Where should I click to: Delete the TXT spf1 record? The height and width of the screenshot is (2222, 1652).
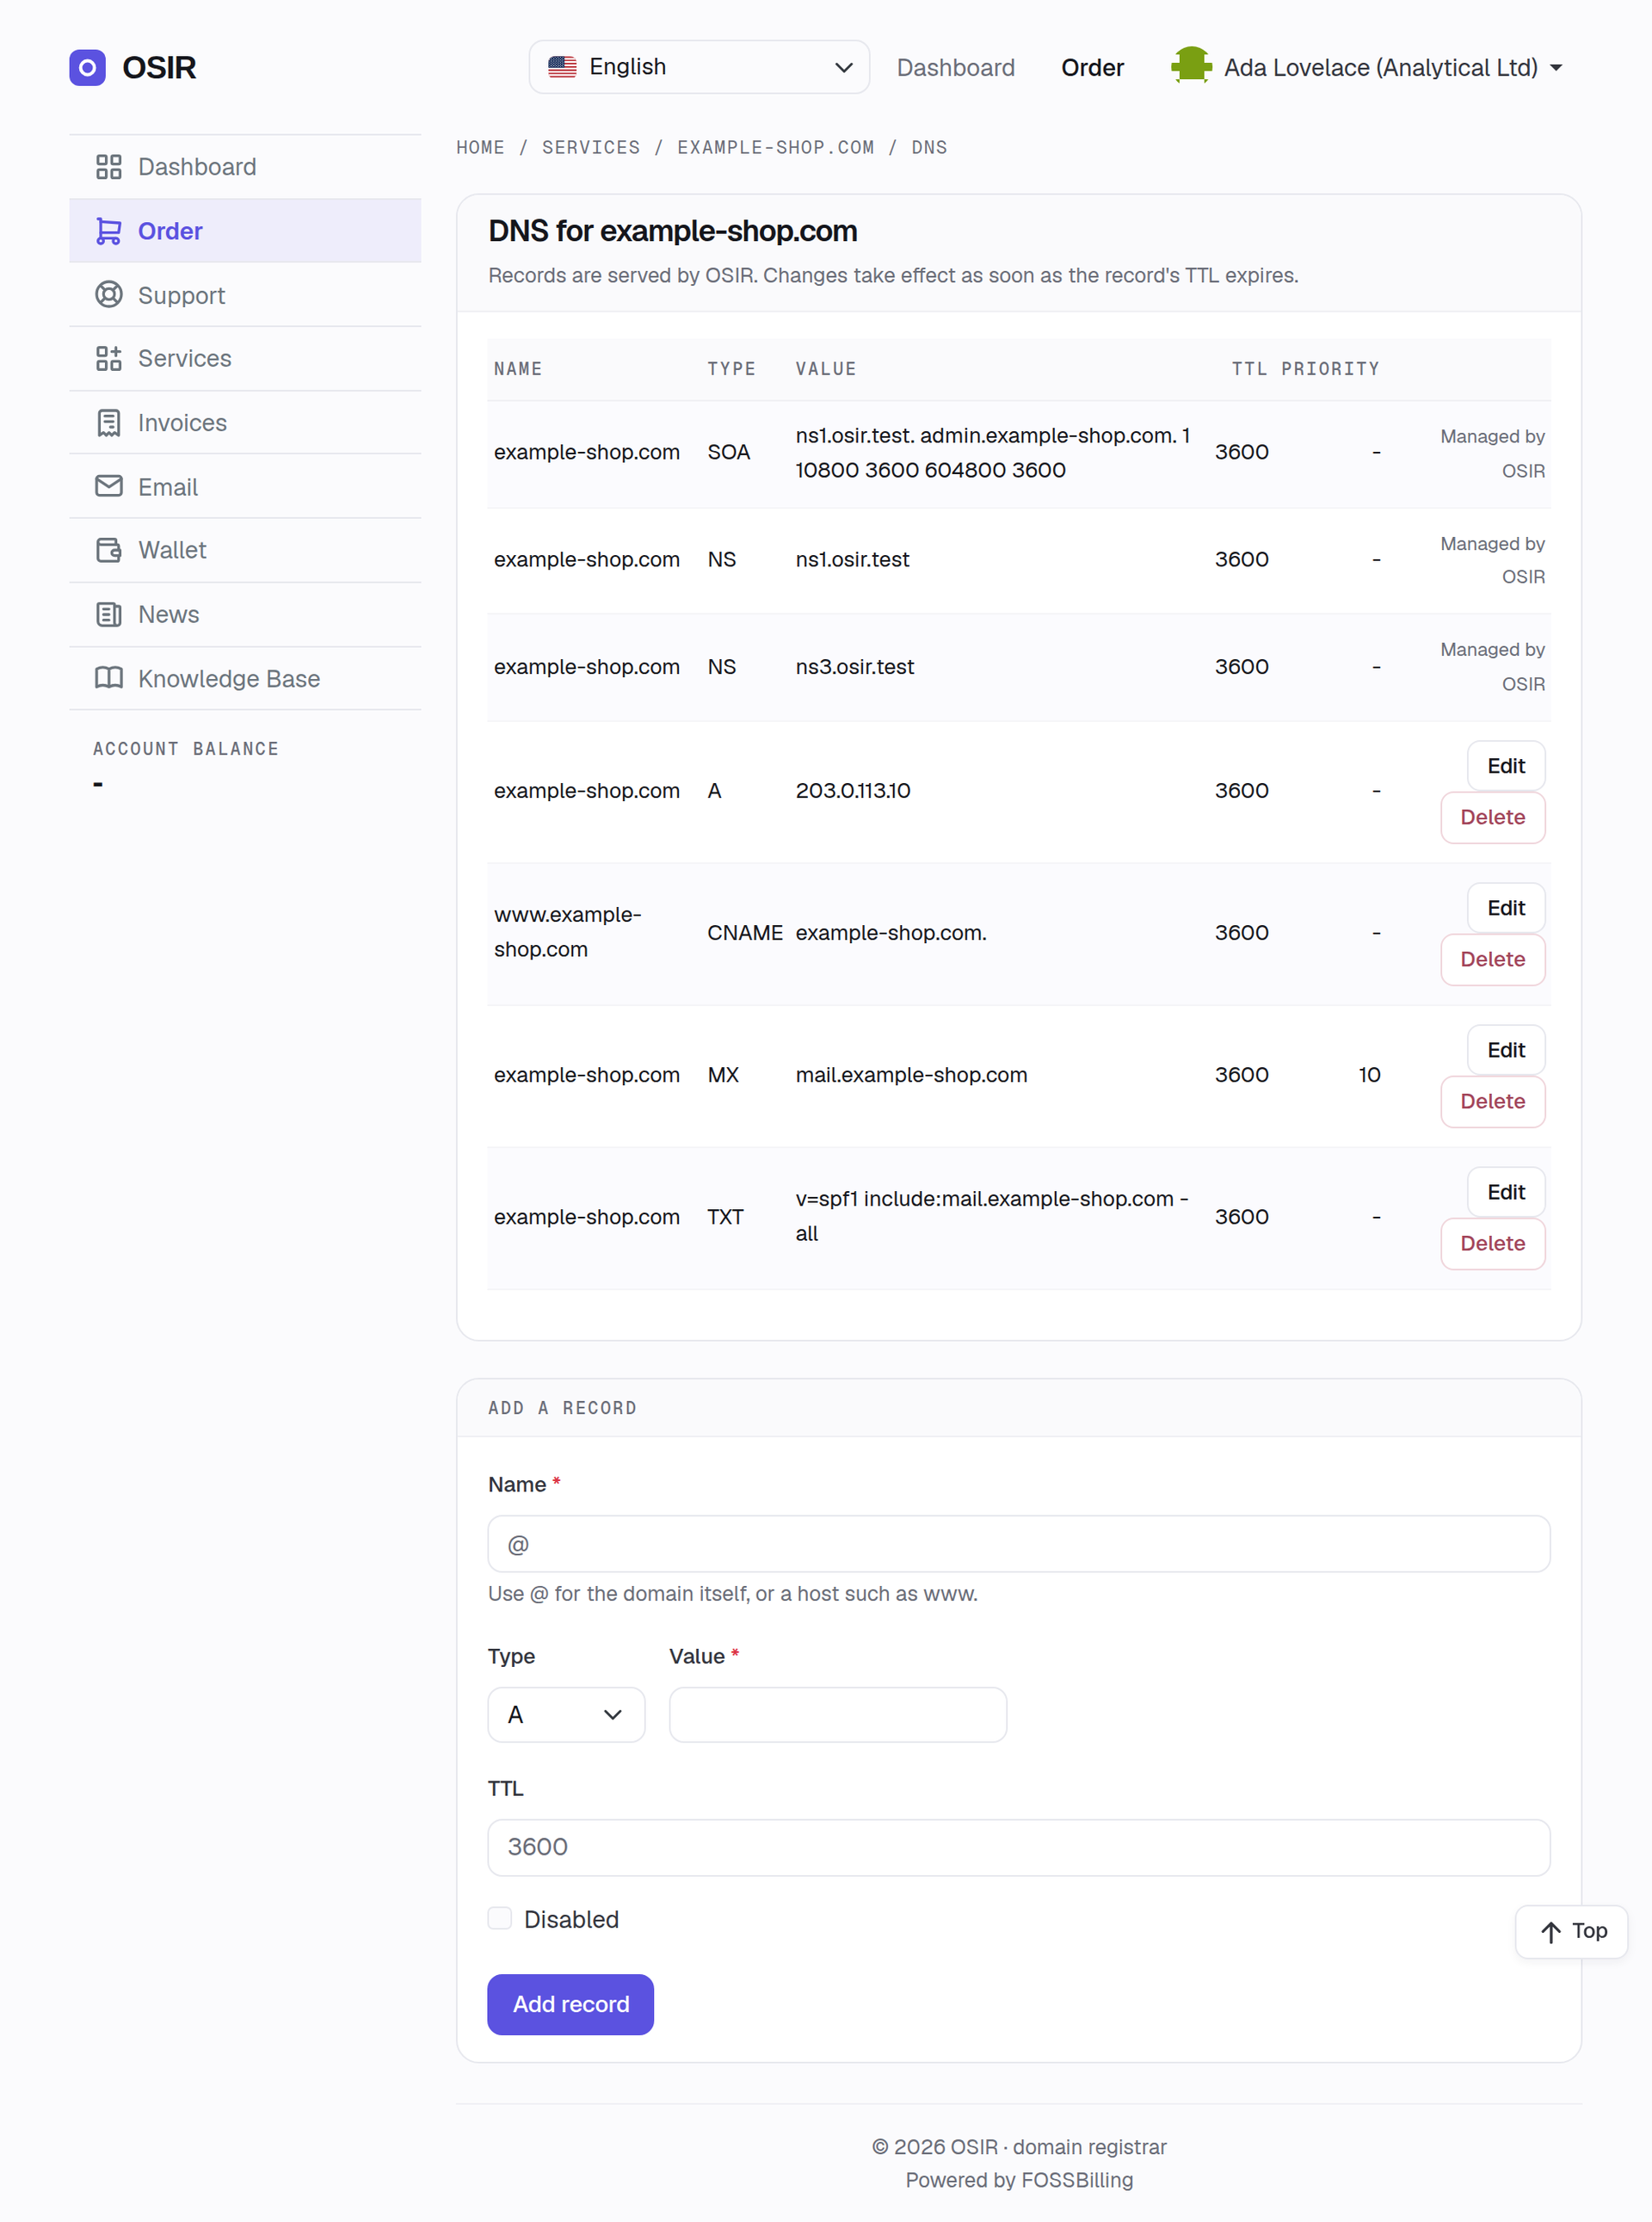coord(1492,1243)
